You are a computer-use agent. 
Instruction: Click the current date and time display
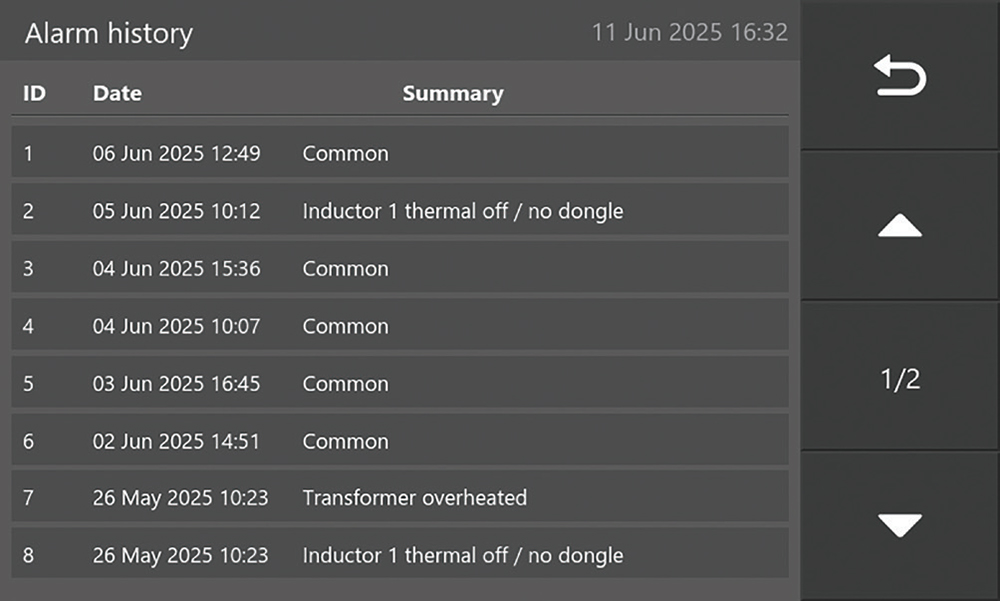[x=689, y=32]
